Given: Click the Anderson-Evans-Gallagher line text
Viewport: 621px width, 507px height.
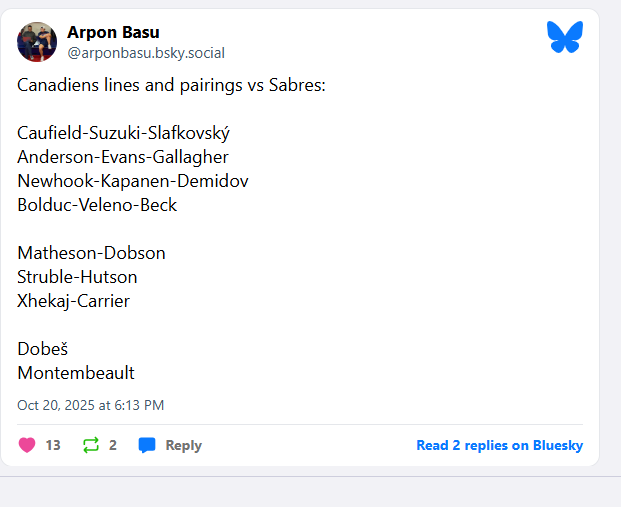Looking at the screenshot, I should pyautogui.click(x=123, y=157).
